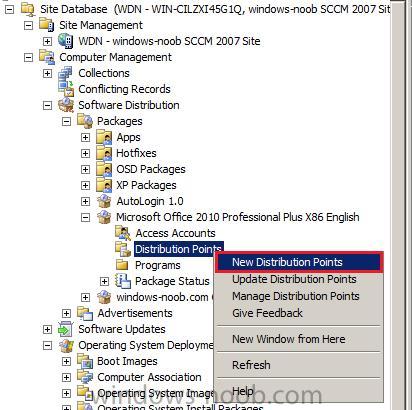The width and height of the screenshot is (412, 410).
Task: Expand the OSD Packages folder
Action: (85, 169)
